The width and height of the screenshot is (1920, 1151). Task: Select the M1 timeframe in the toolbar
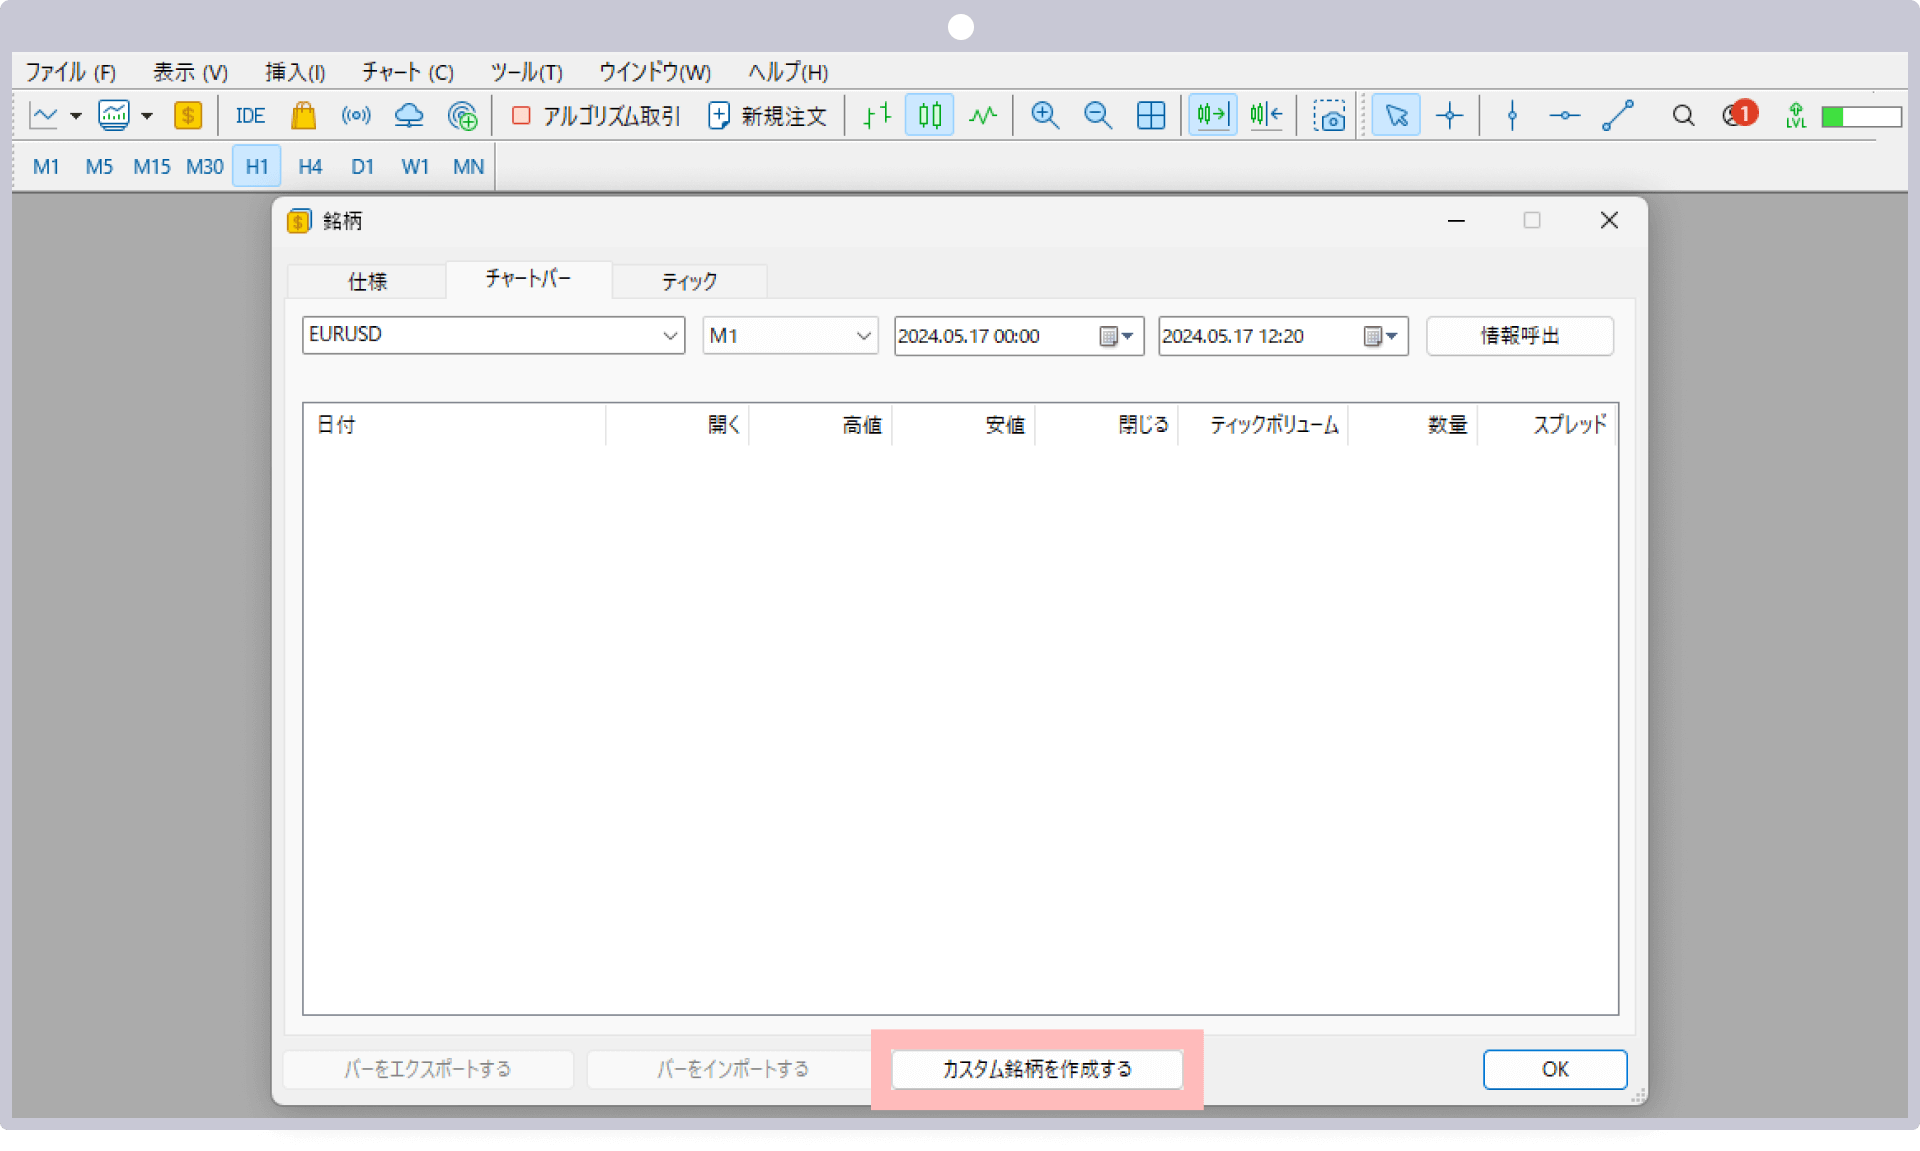pos(46,167)
